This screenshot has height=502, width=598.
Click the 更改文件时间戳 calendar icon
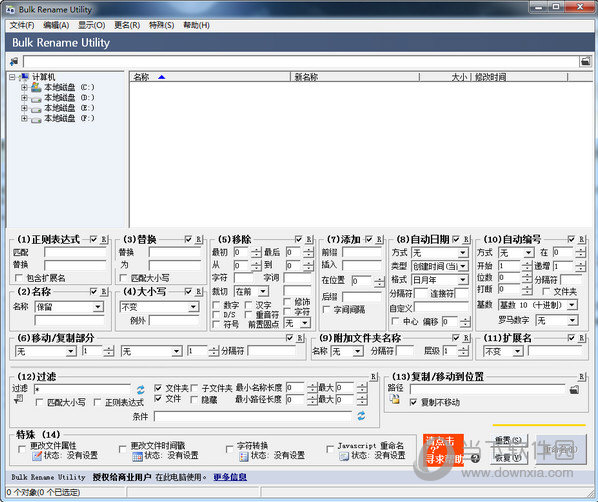pyautogui.click(x=137, y=456)
